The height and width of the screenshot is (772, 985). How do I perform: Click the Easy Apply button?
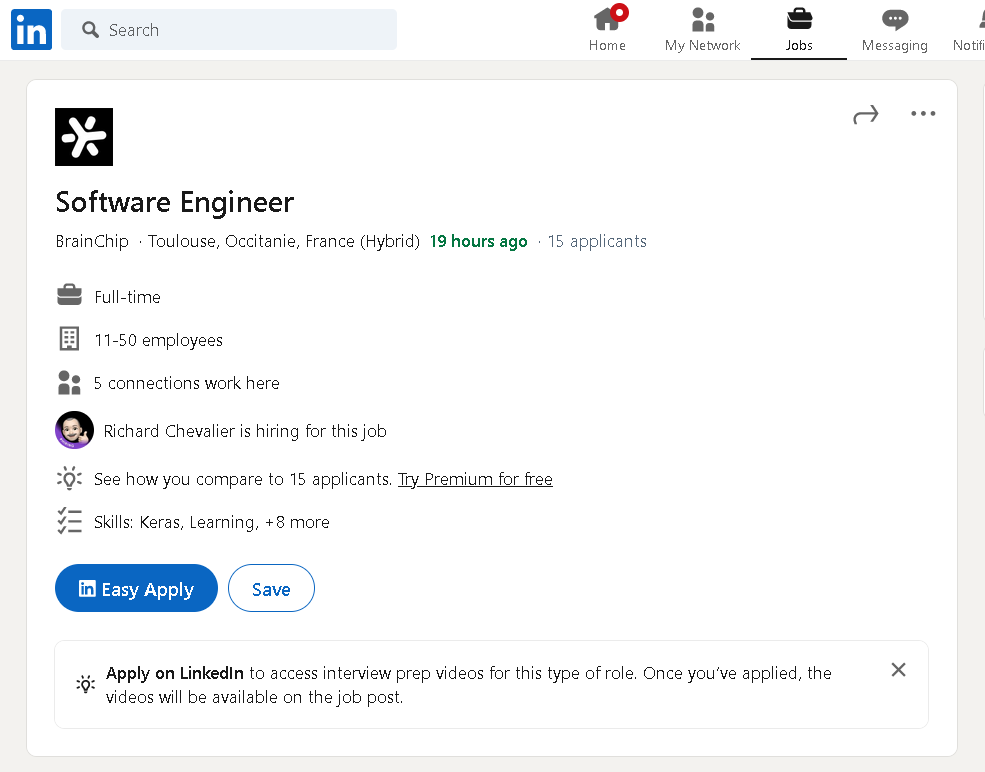click(136, 589)
